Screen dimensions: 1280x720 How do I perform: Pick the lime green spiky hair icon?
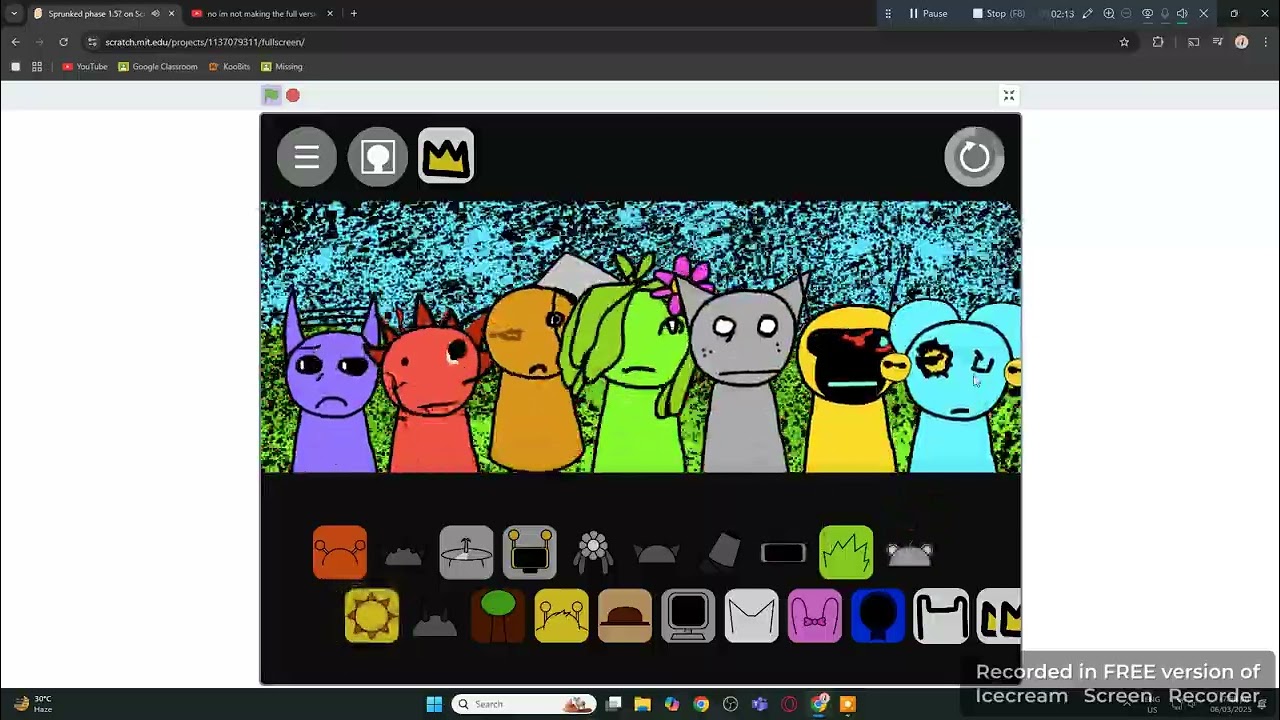pos(846,552)
